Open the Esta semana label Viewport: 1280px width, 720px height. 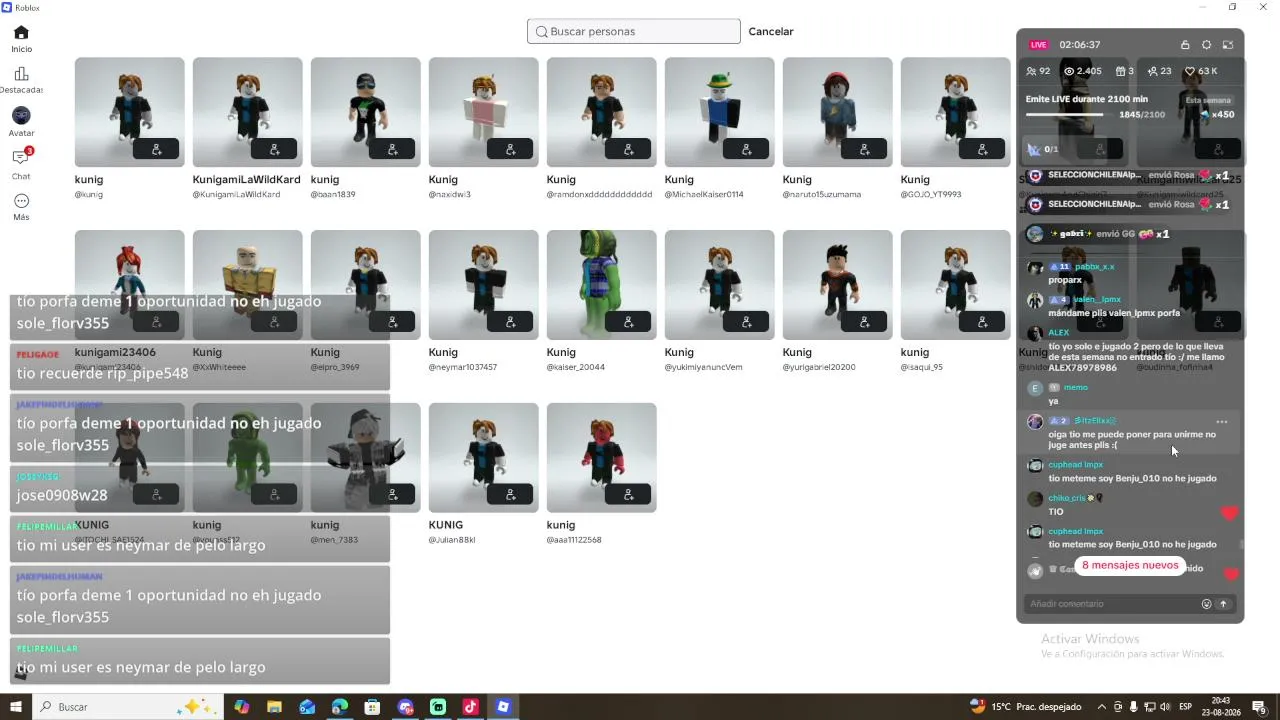[x=1208, y=100]
